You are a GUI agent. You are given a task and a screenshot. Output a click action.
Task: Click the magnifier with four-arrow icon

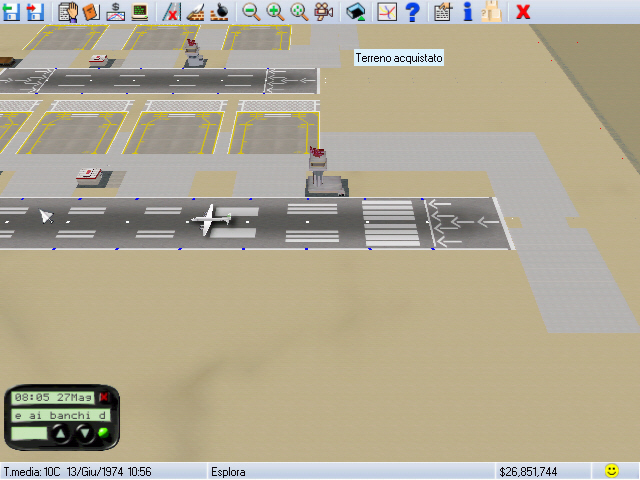click(x=299, y=11)
